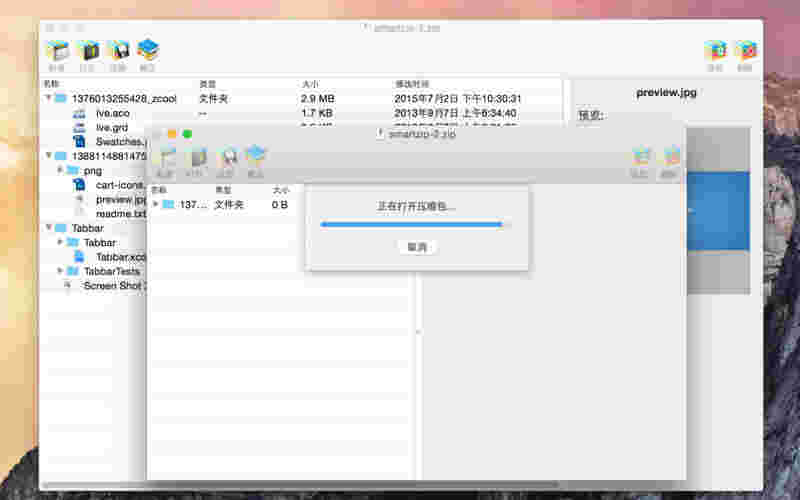Expand the TabbarTests folder
This screenshot has width=800, height=500.
coord(61,271)
